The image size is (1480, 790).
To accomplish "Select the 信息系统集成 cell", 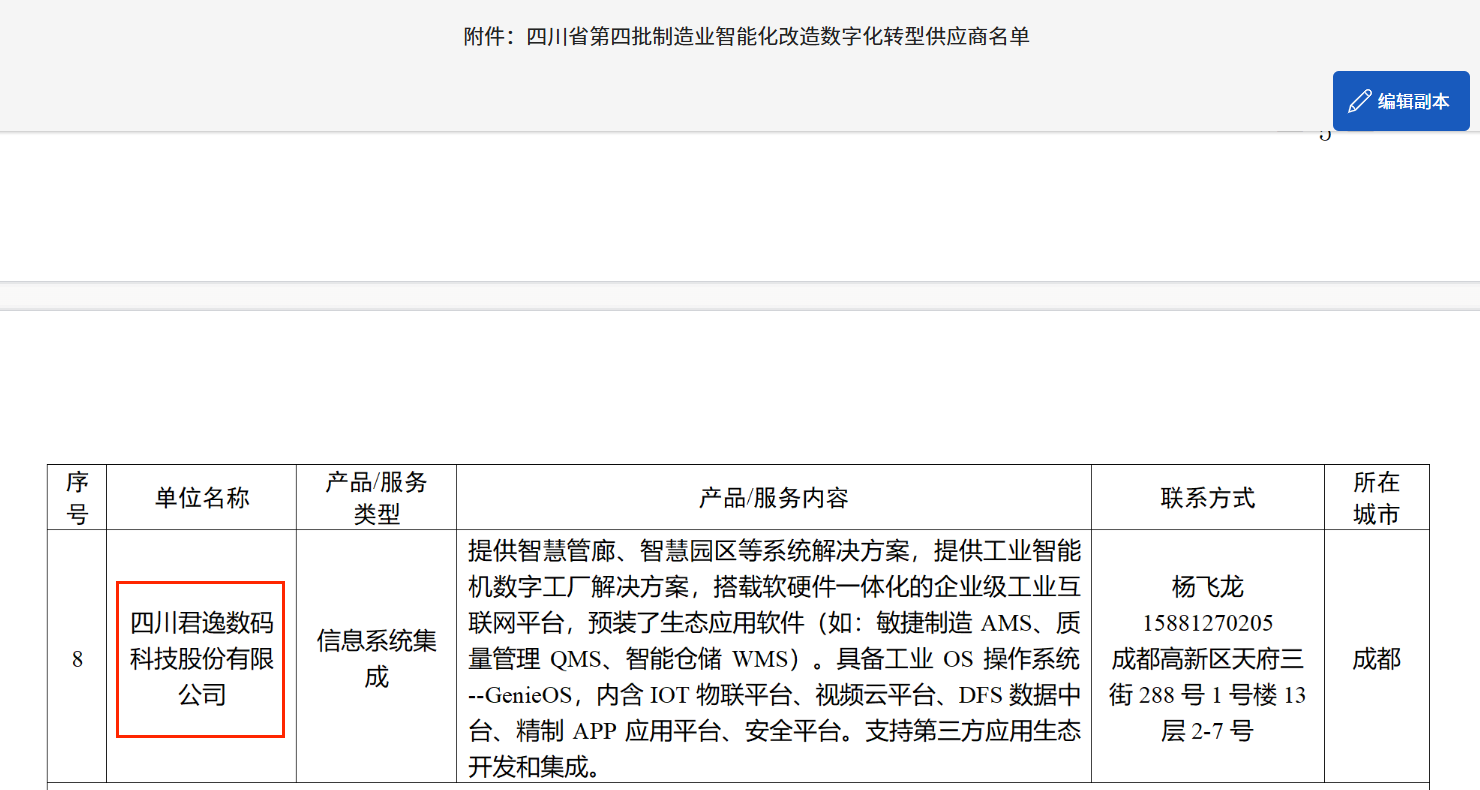I will (376, 659).
